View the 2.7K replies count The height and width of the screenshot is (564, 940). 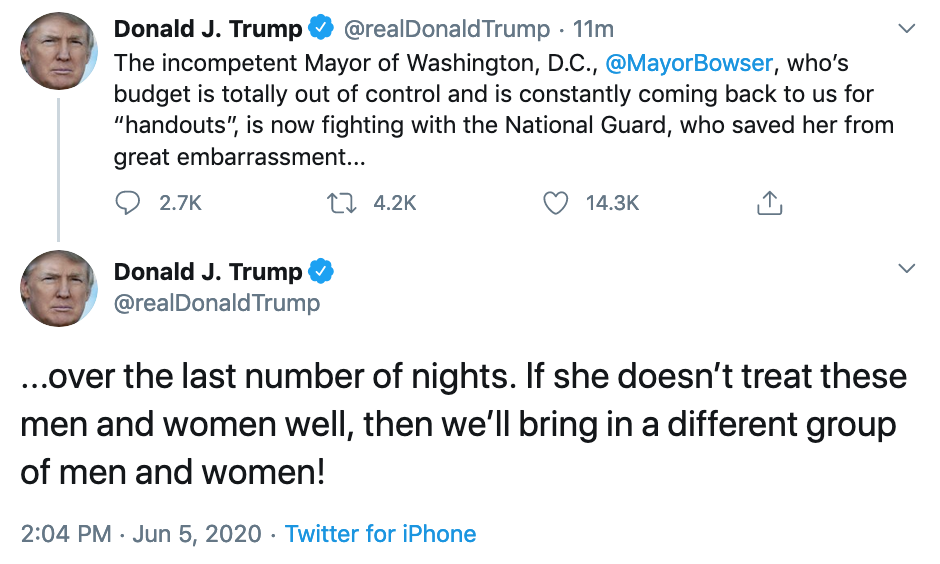180,203
